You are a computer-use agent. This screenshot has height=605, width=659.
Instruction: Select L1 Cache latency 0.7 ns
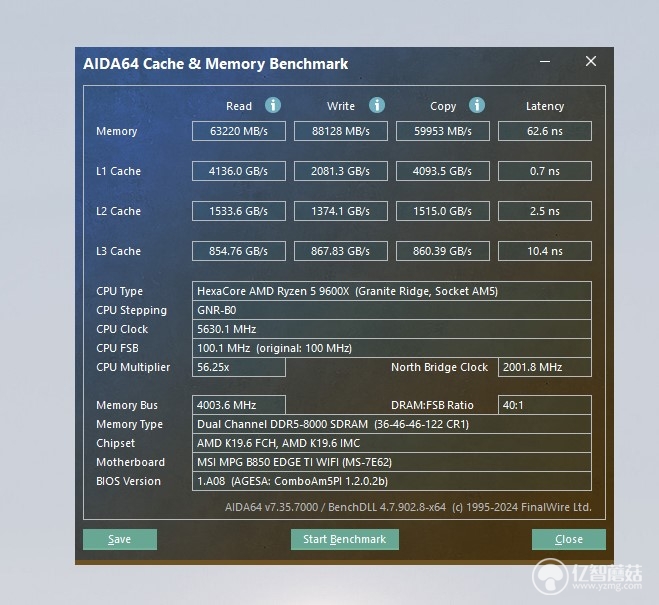[x=545, y=171]
